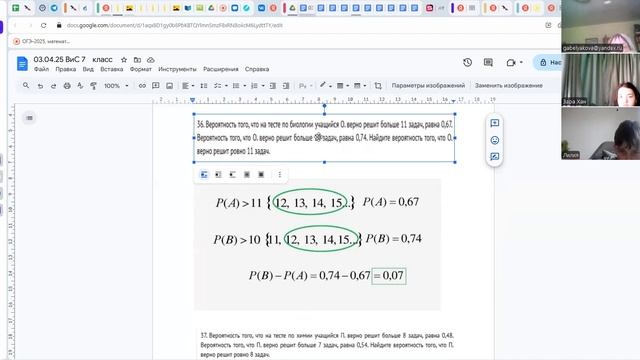Open version history clock icon
The height and width of the screenshot is (360, 640).
pos(468,62)
